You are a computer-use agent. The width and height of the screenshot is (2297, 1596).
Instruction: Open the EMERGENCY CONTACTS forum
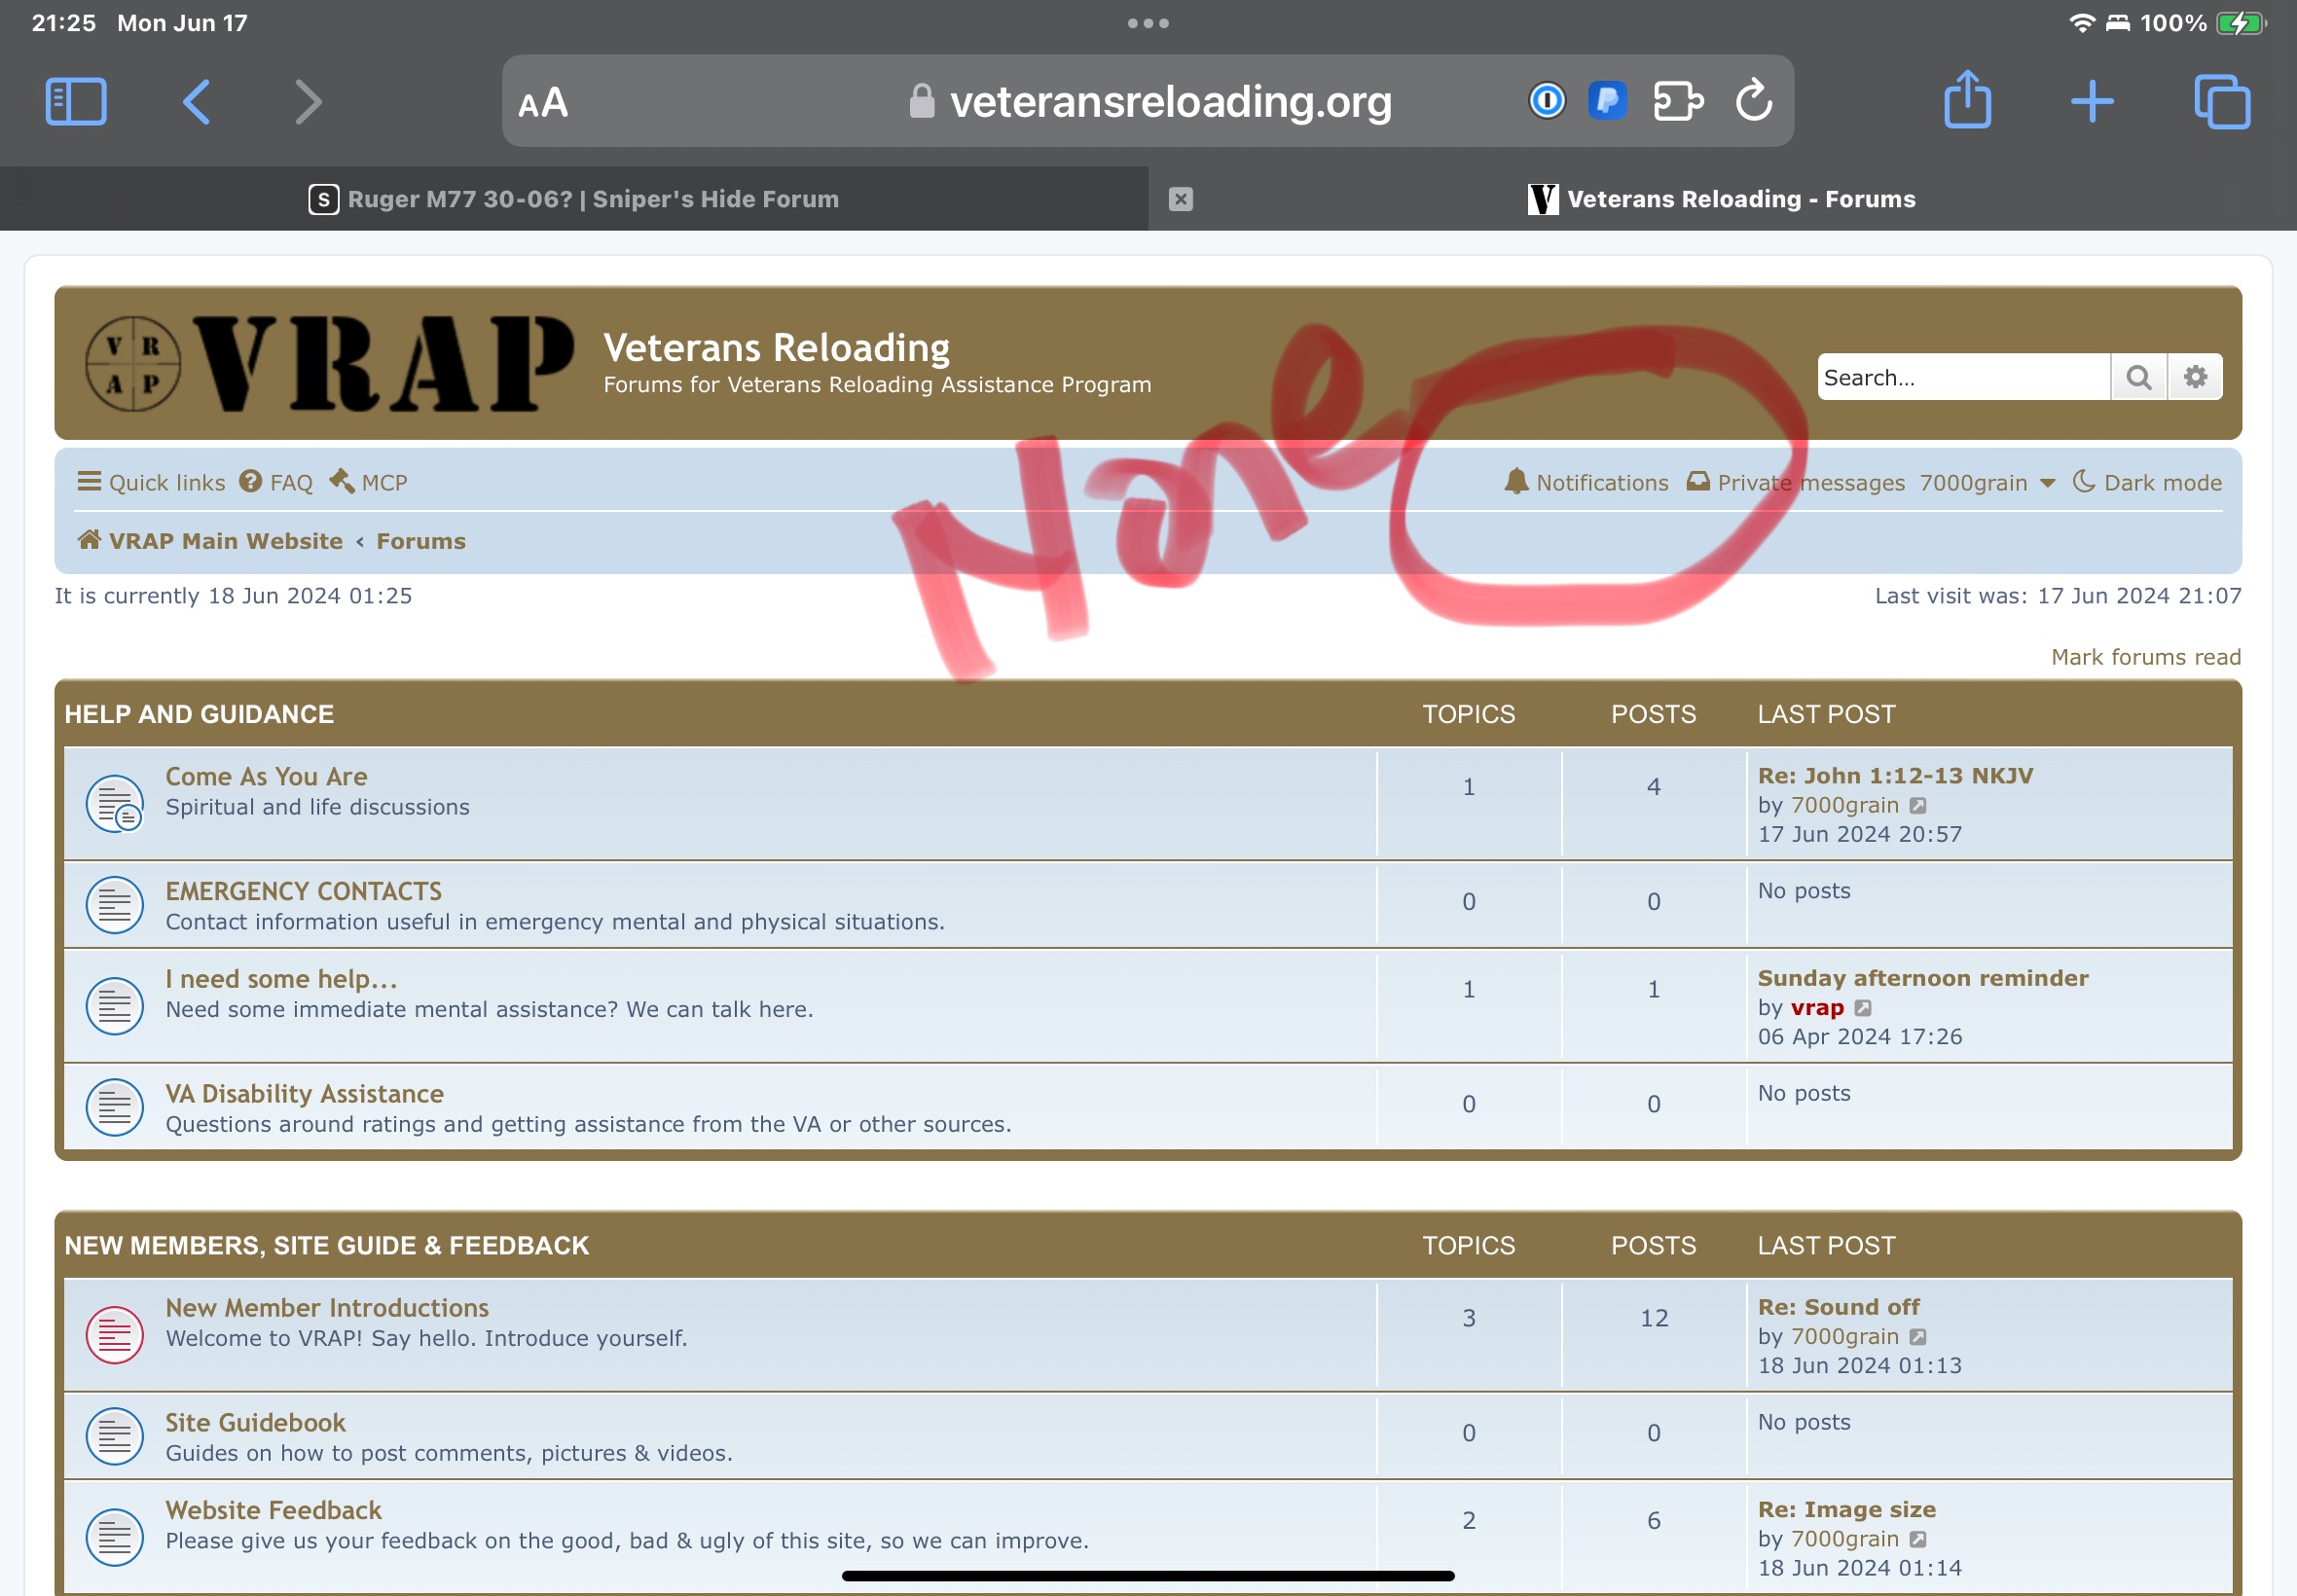coord(303,891)
